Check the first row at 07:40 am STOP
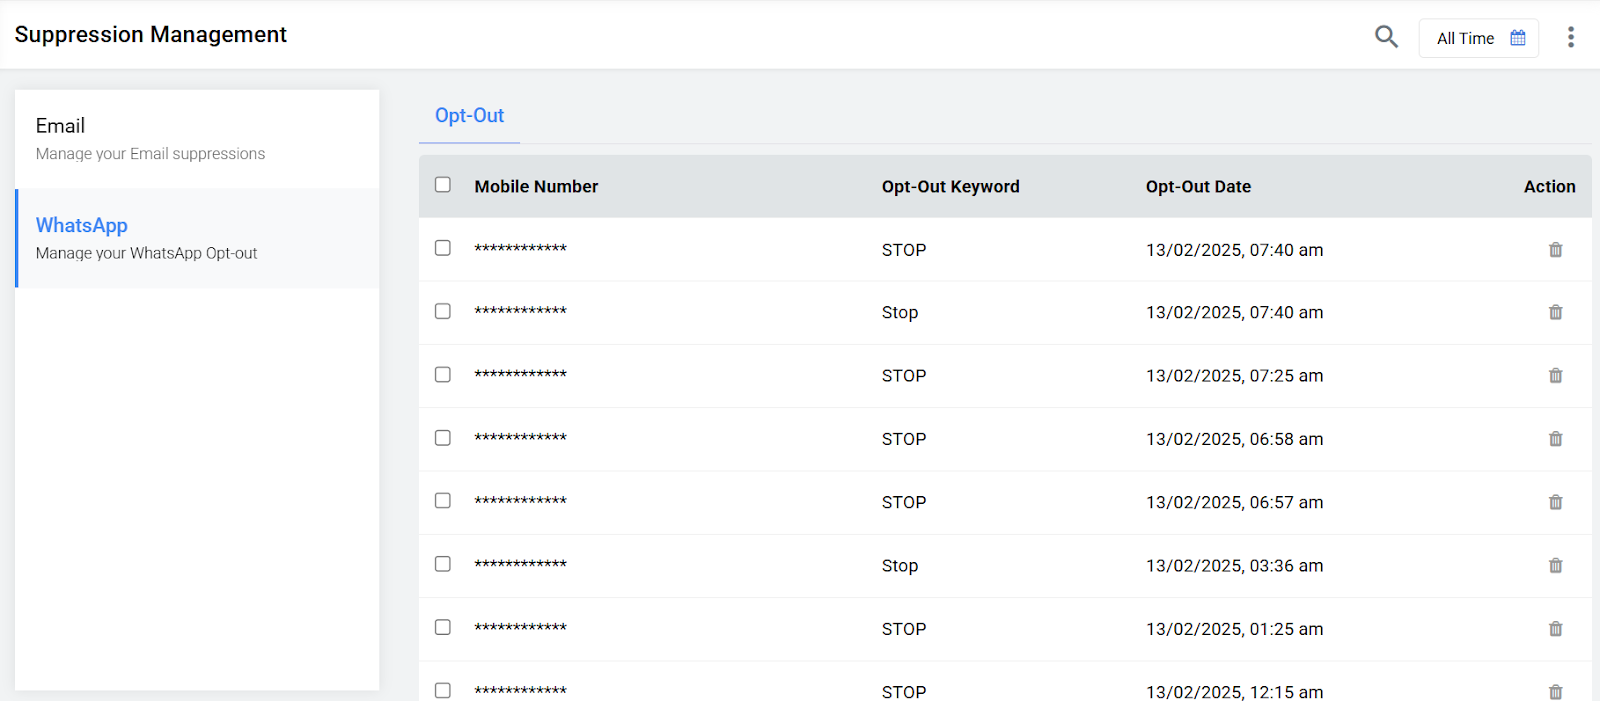Viewport: 1600px width, 701px height. [x=443, y=248]
